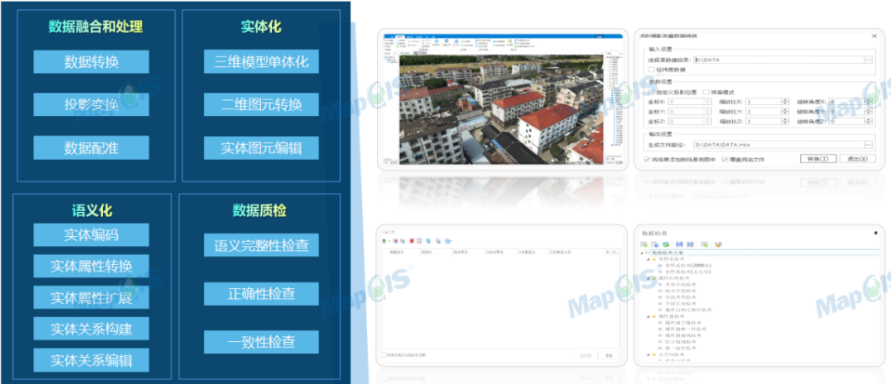Click the orange shield icon in 数据检查 toolbar

click(x=718, y=244)
